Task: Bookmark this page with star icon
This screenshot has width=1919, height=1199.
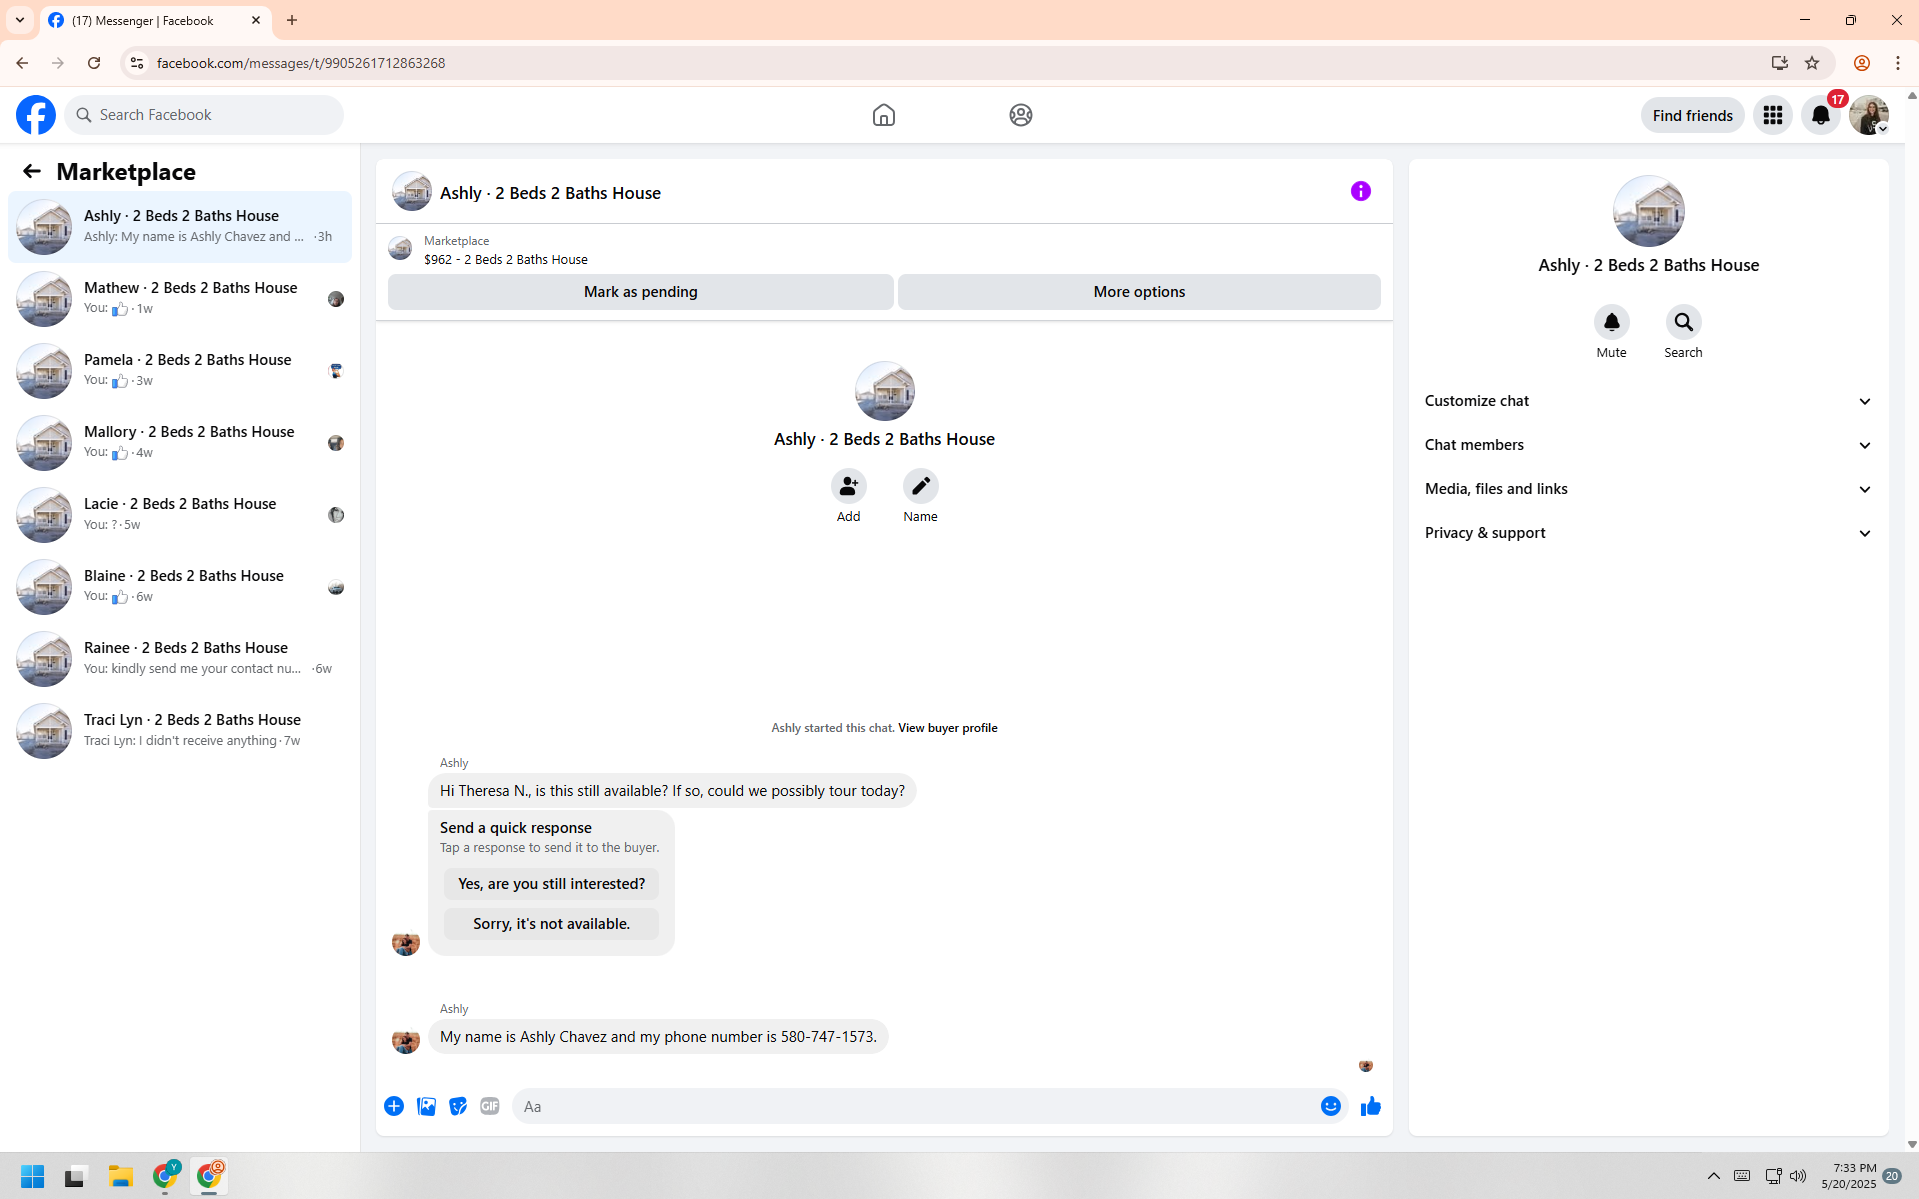Action: pos(1812,63)
